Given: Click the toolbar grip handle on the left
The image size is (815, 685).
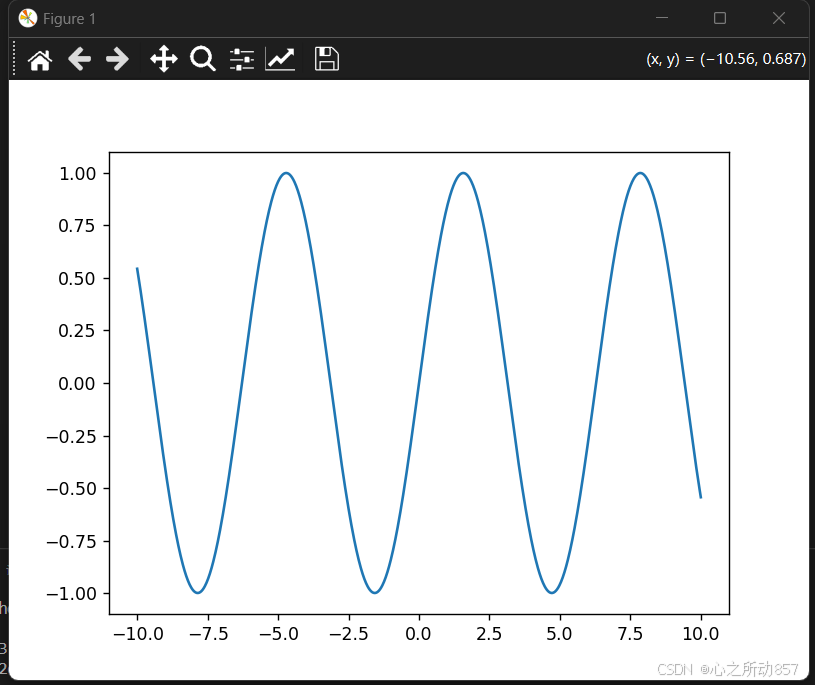Looking at the screenshot, I should click(x=12, y=59).
